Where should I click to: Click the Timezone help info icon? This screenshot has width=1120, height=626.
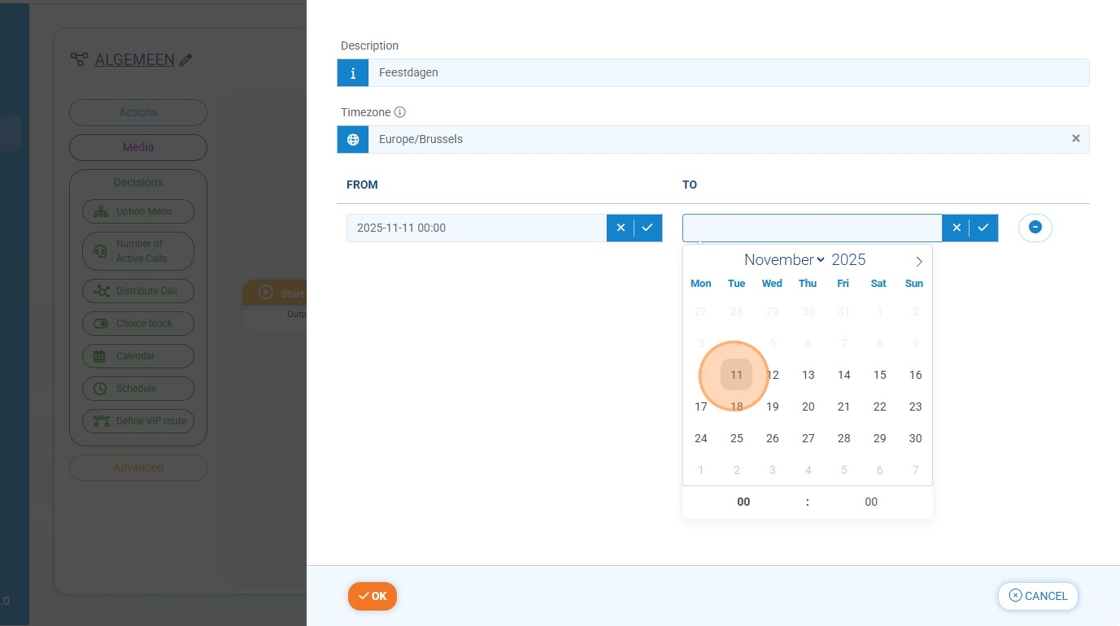coord(400,113)
